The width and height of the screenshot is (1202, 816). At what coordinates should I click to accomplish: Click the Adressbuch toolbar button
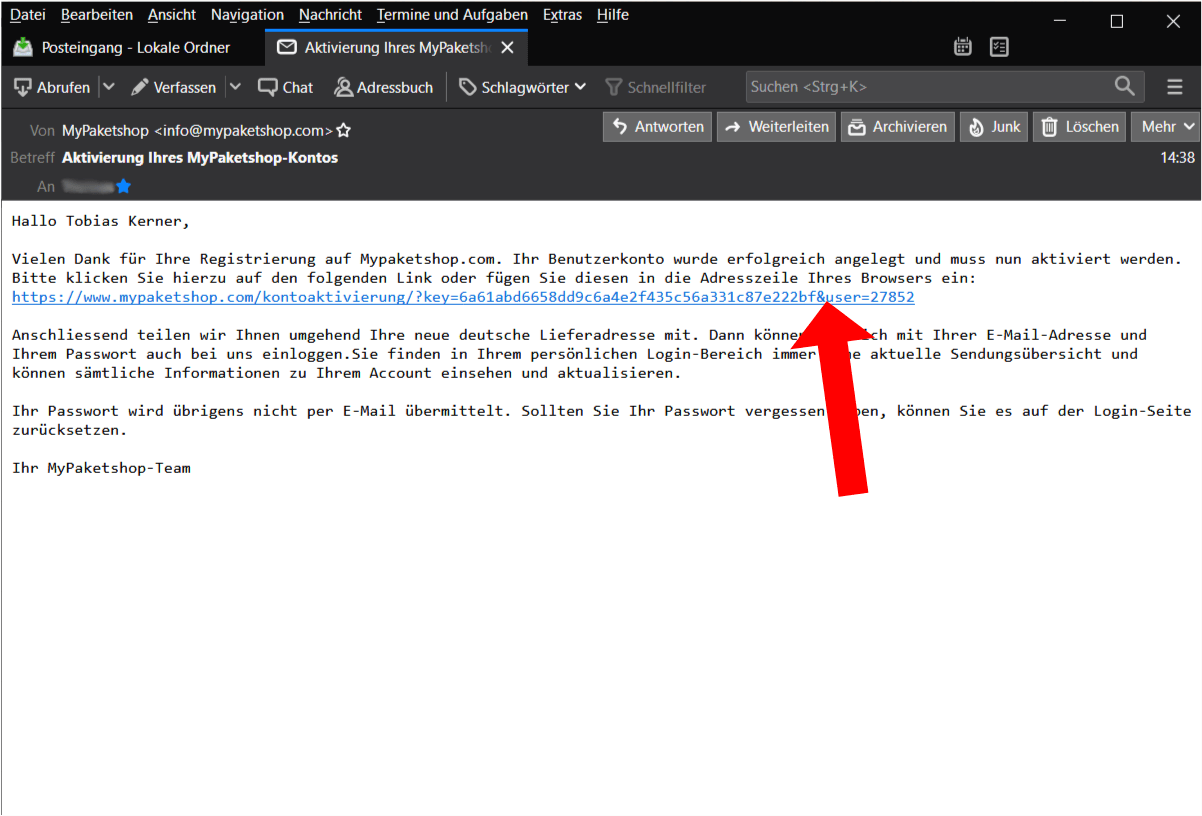pos(384,87)
